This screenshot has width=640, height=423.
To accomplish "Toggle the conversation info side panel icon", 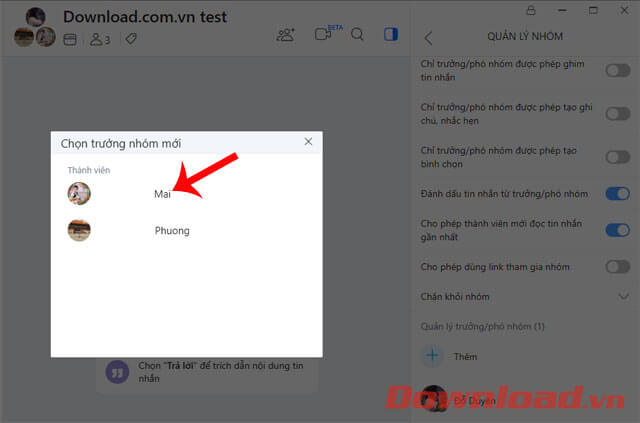I will tap(391, 34).
